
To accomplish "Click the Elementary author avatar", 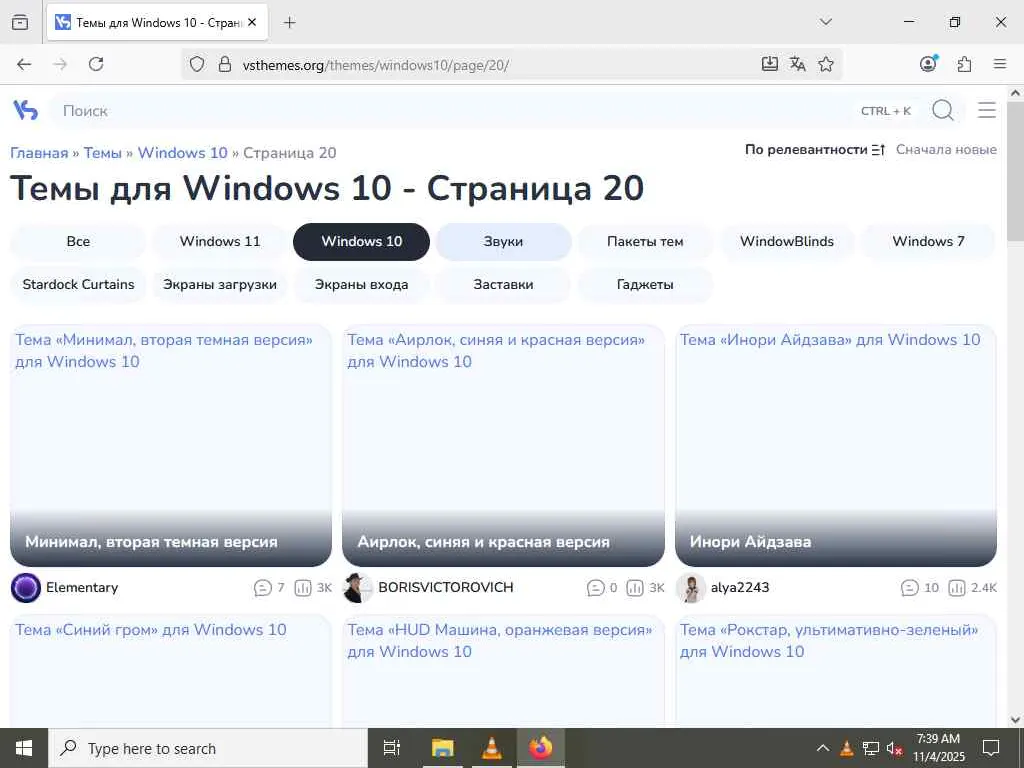I will tap(26, 588).
